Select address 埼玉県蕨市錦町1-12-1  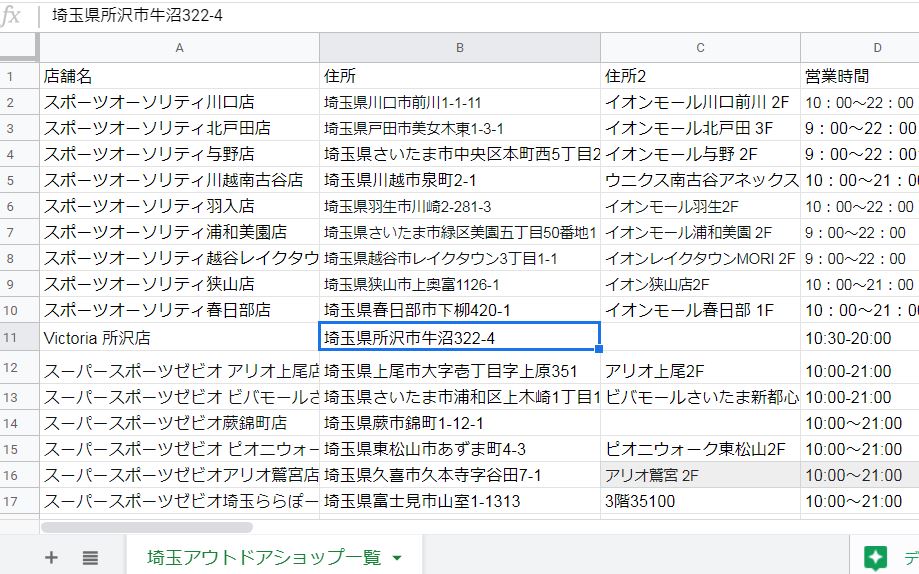[x=460, y=423]
